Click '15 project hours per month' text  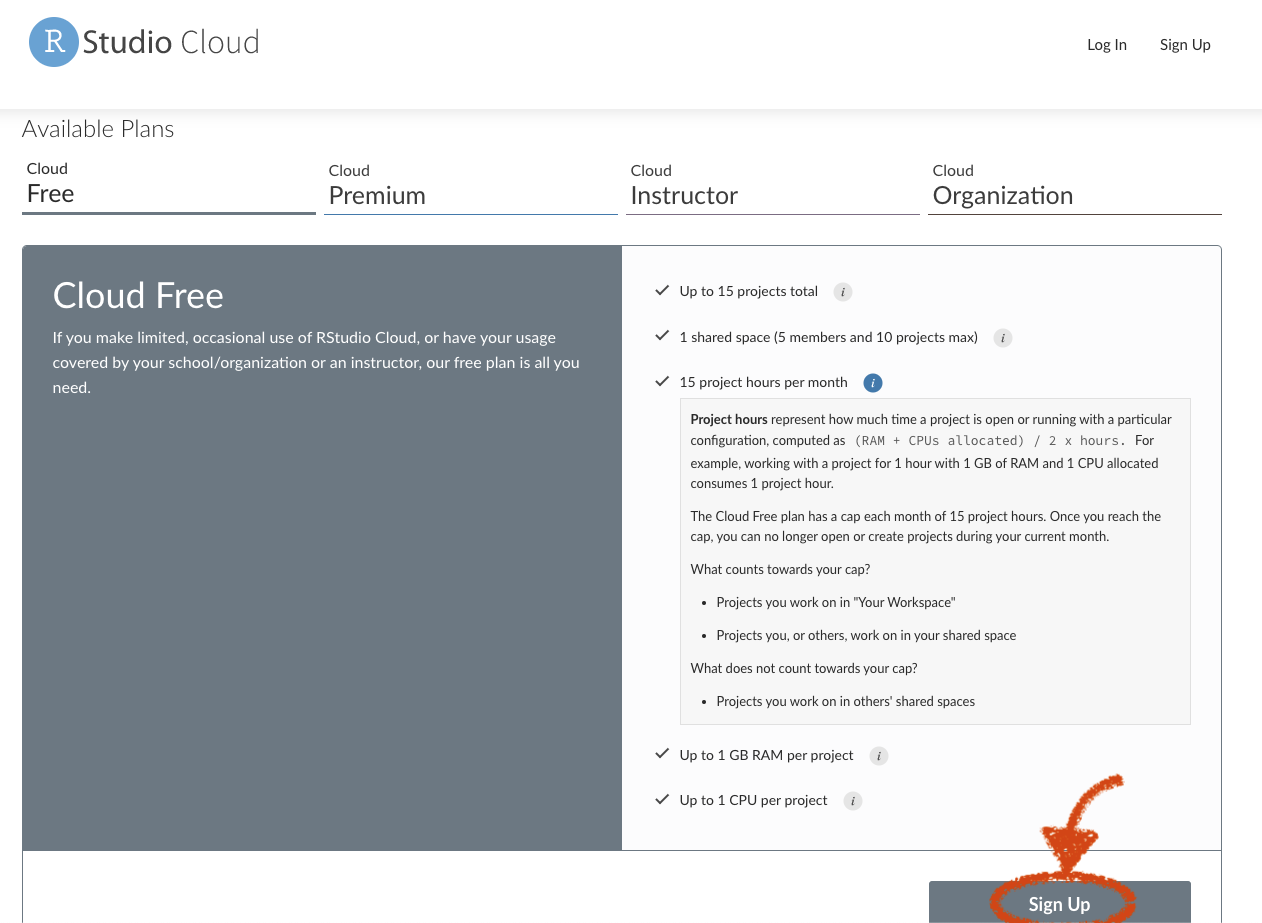(763, 383)
